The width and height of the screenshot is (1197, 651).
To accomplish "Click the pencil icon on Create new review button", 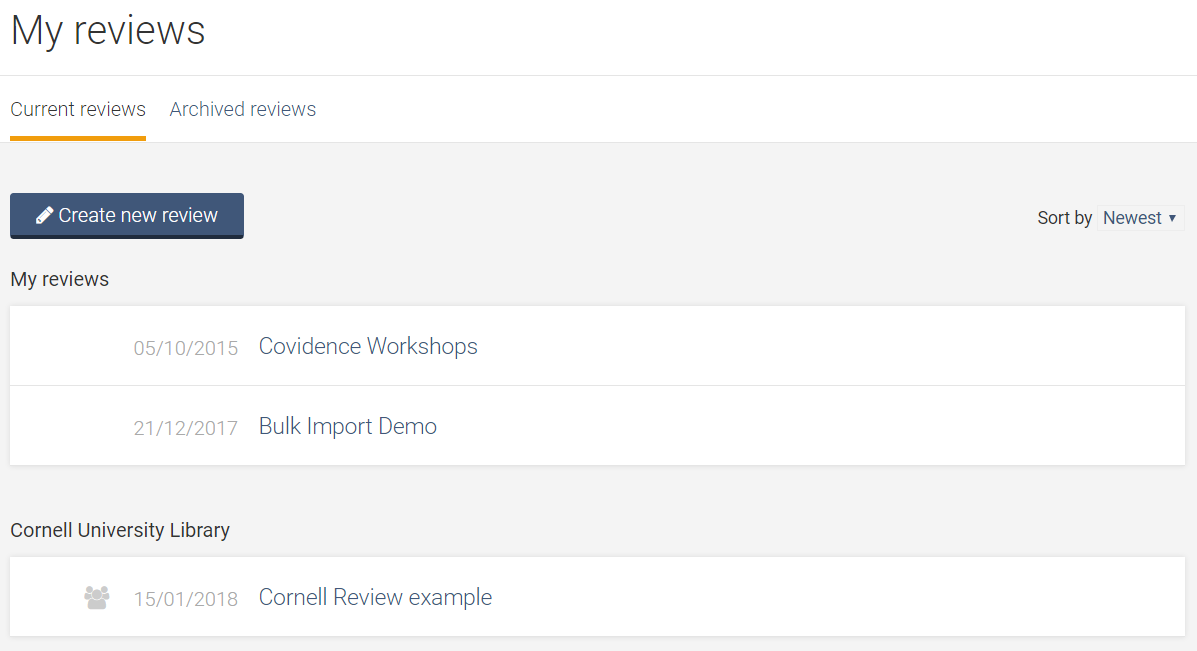I will click(x=43, y=215).
